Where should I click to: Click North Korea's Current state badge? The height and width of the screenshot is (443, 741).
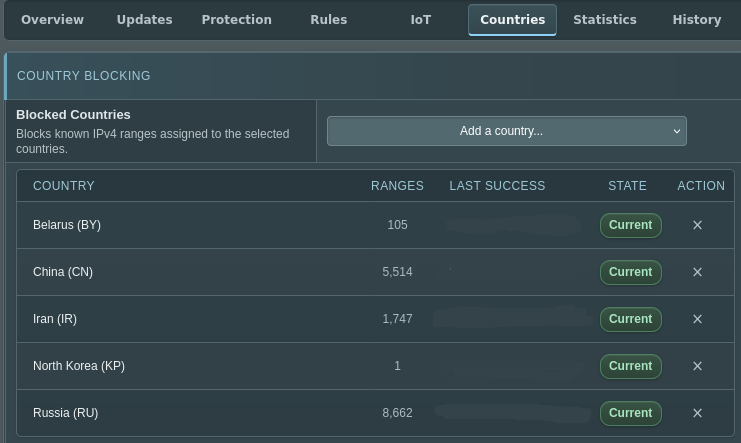630,366
